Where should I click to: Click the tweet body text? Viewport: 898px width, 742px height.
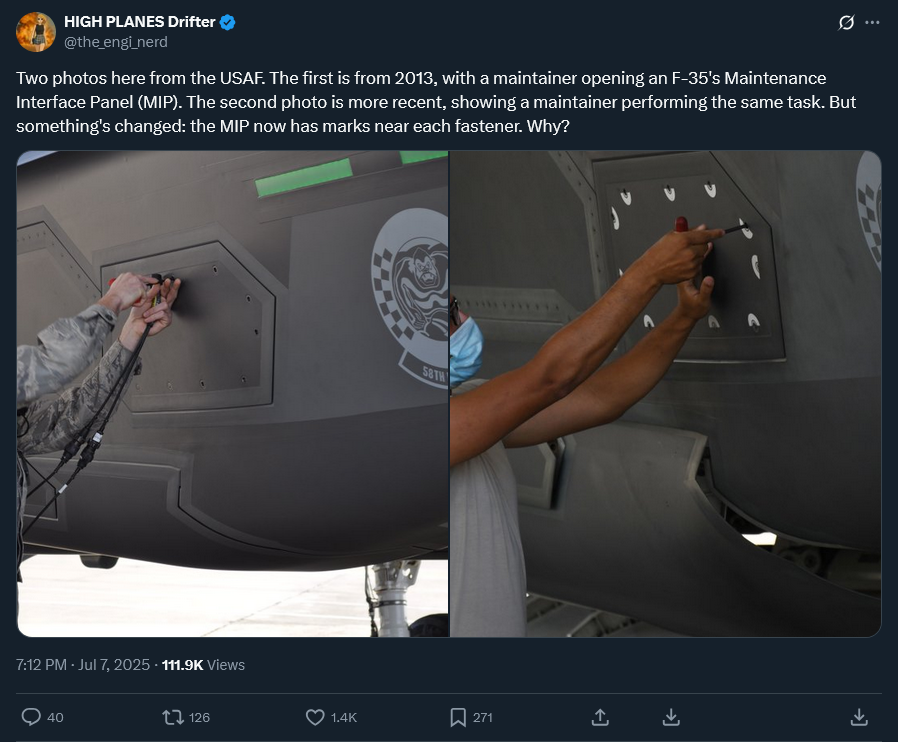pyautogui.click(x=436, y=102)
